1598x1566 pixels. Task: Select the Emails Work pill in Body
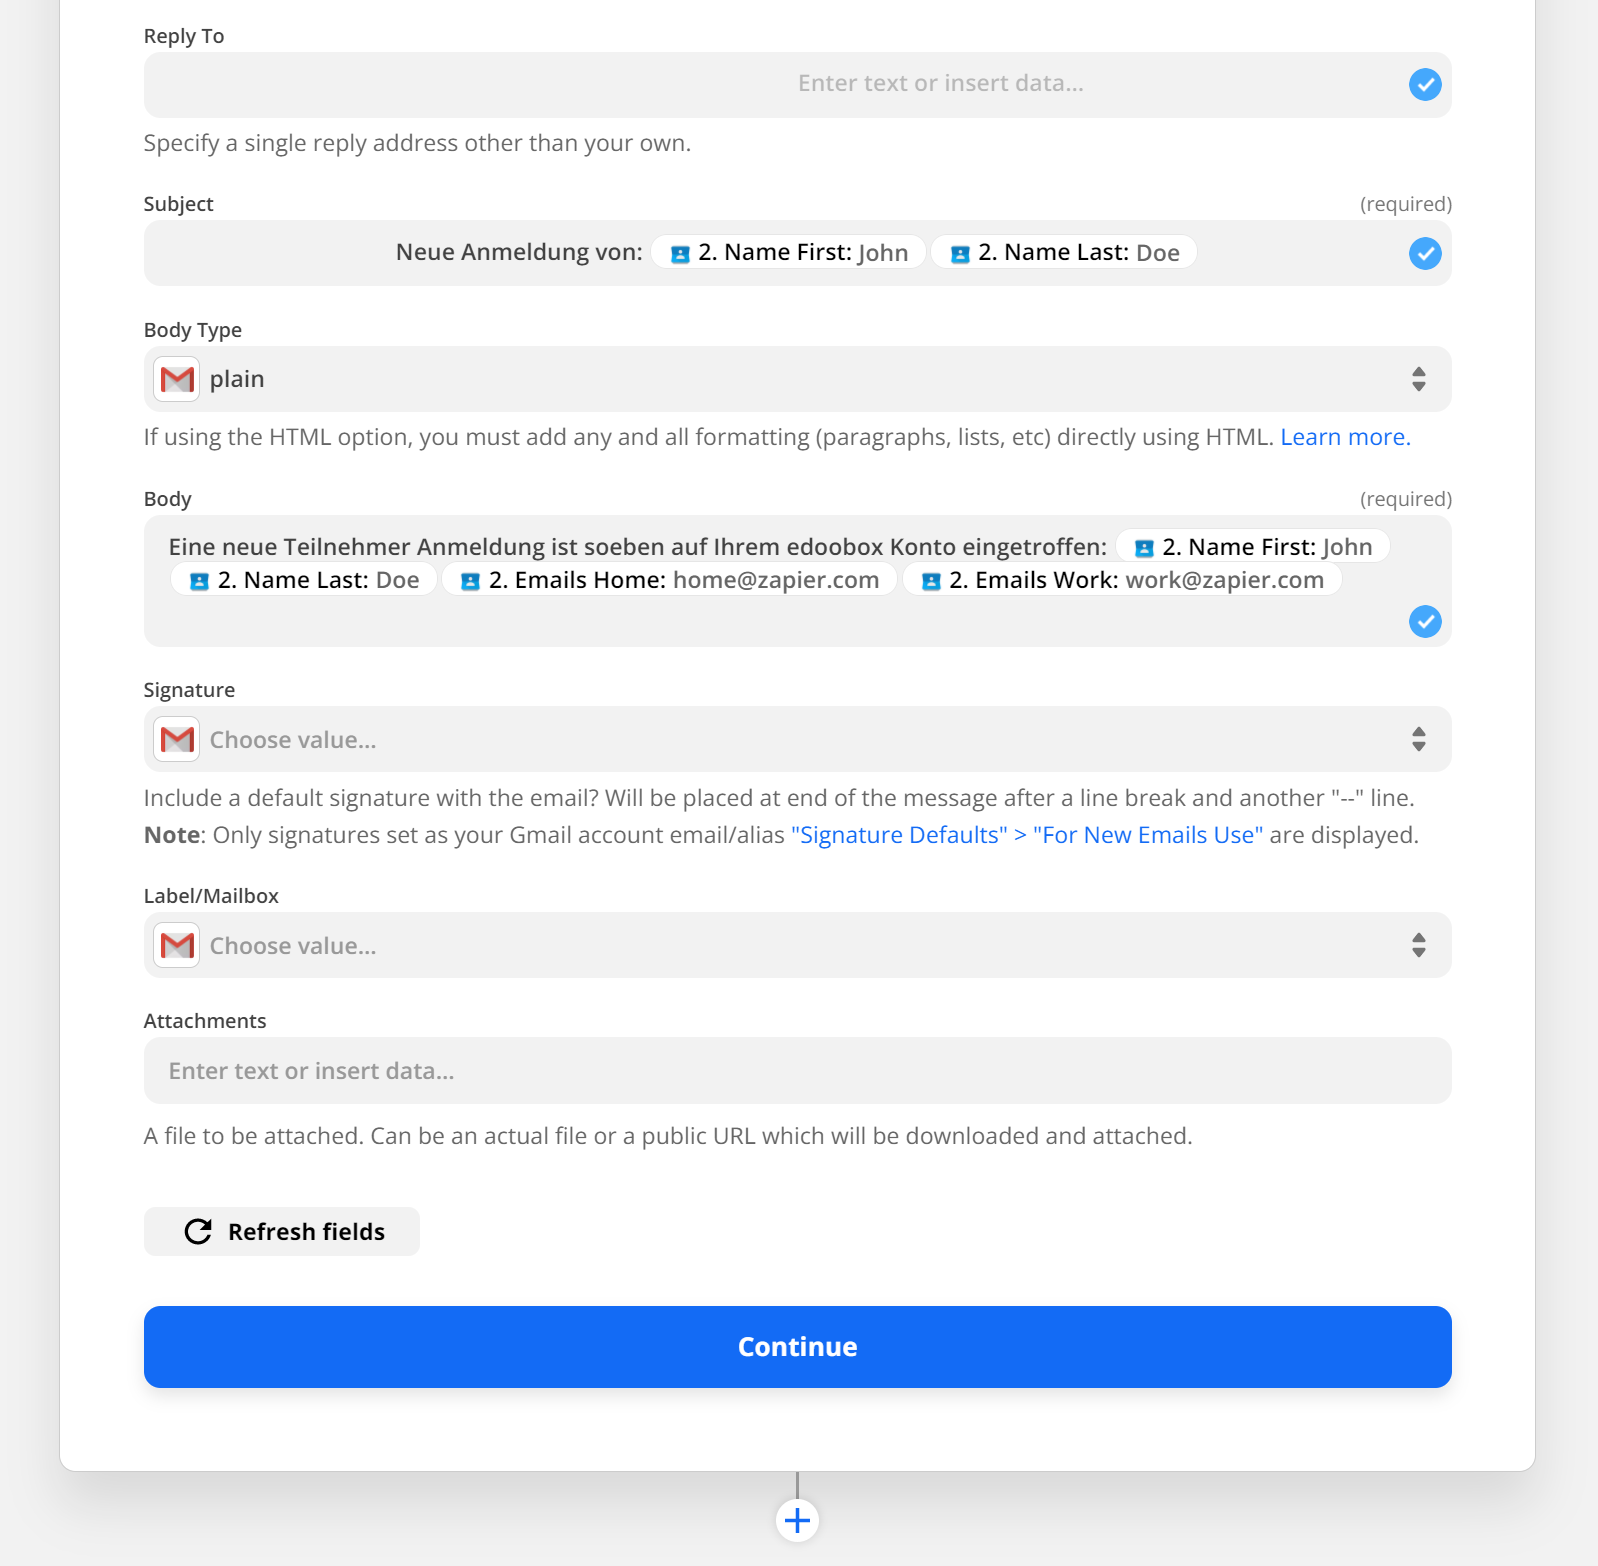pyautogui.click(x=1122, y=580)
